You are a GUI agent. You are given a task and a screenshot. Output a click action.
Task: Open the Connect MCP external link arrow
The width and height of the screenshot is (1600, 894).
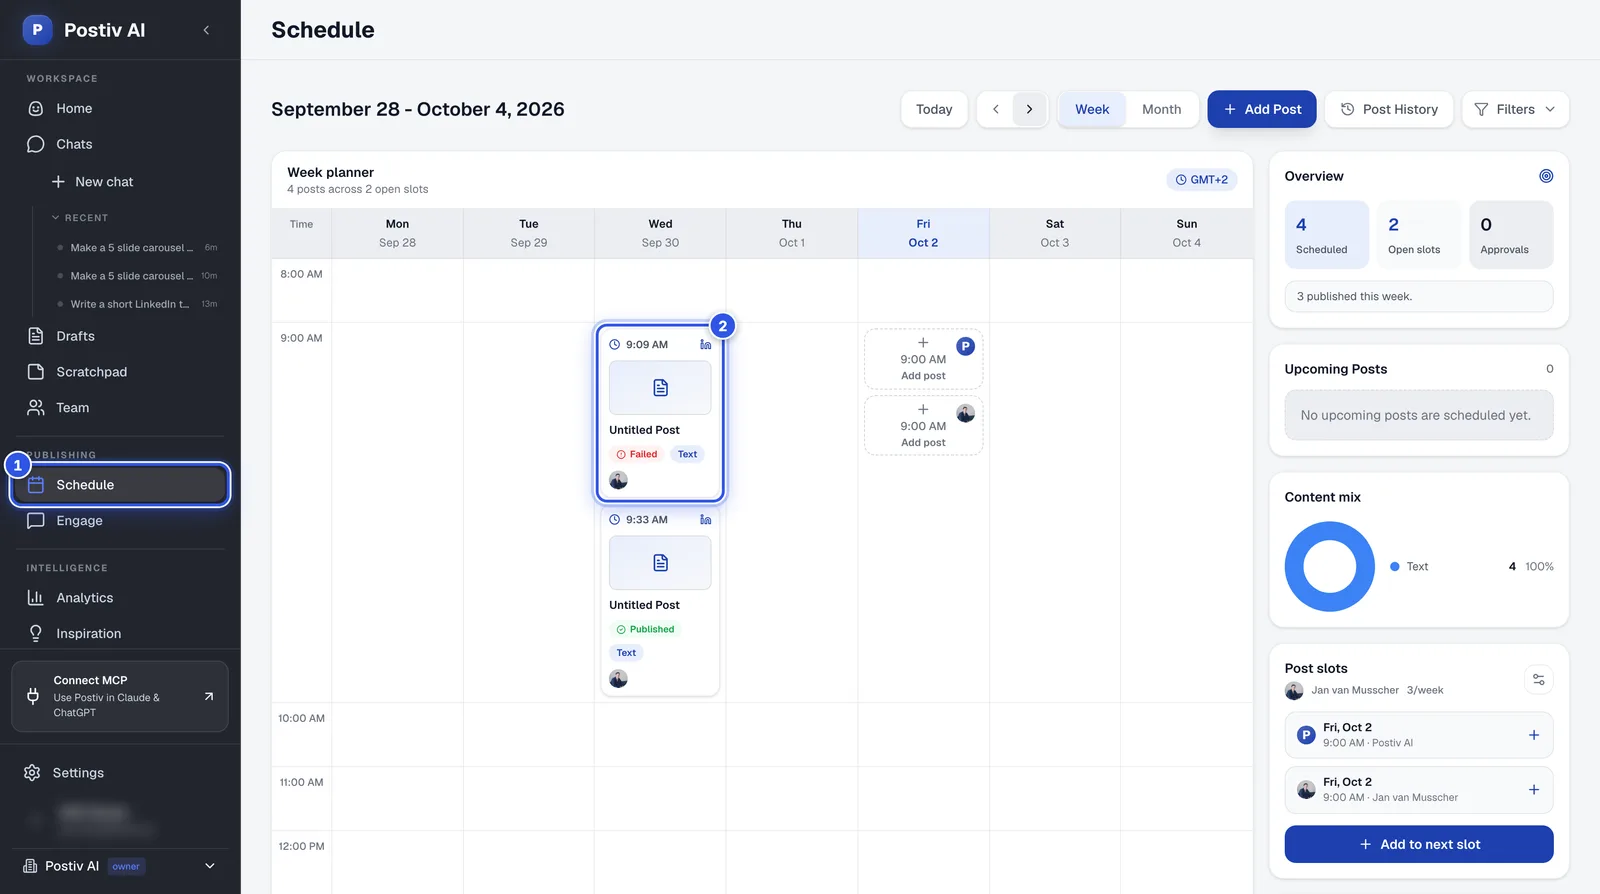pos(209,696)
